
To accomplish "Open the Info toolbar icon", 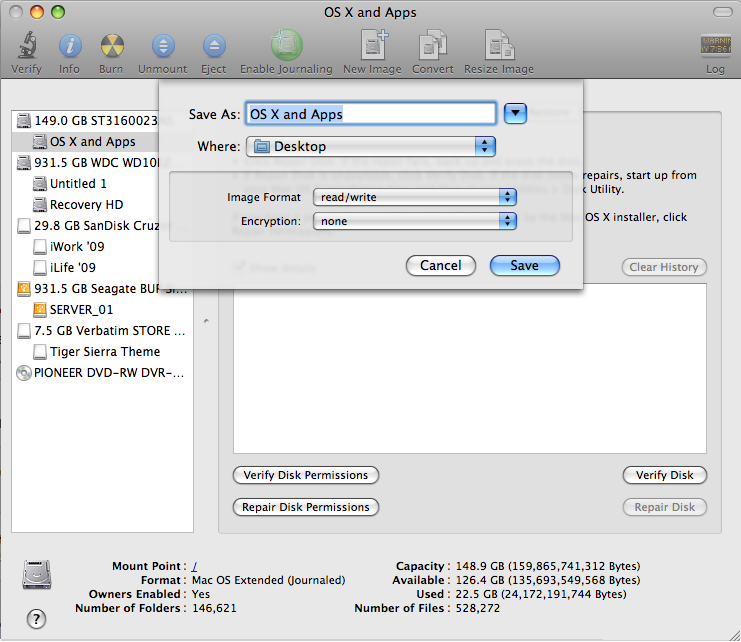I will click(69, 46).
